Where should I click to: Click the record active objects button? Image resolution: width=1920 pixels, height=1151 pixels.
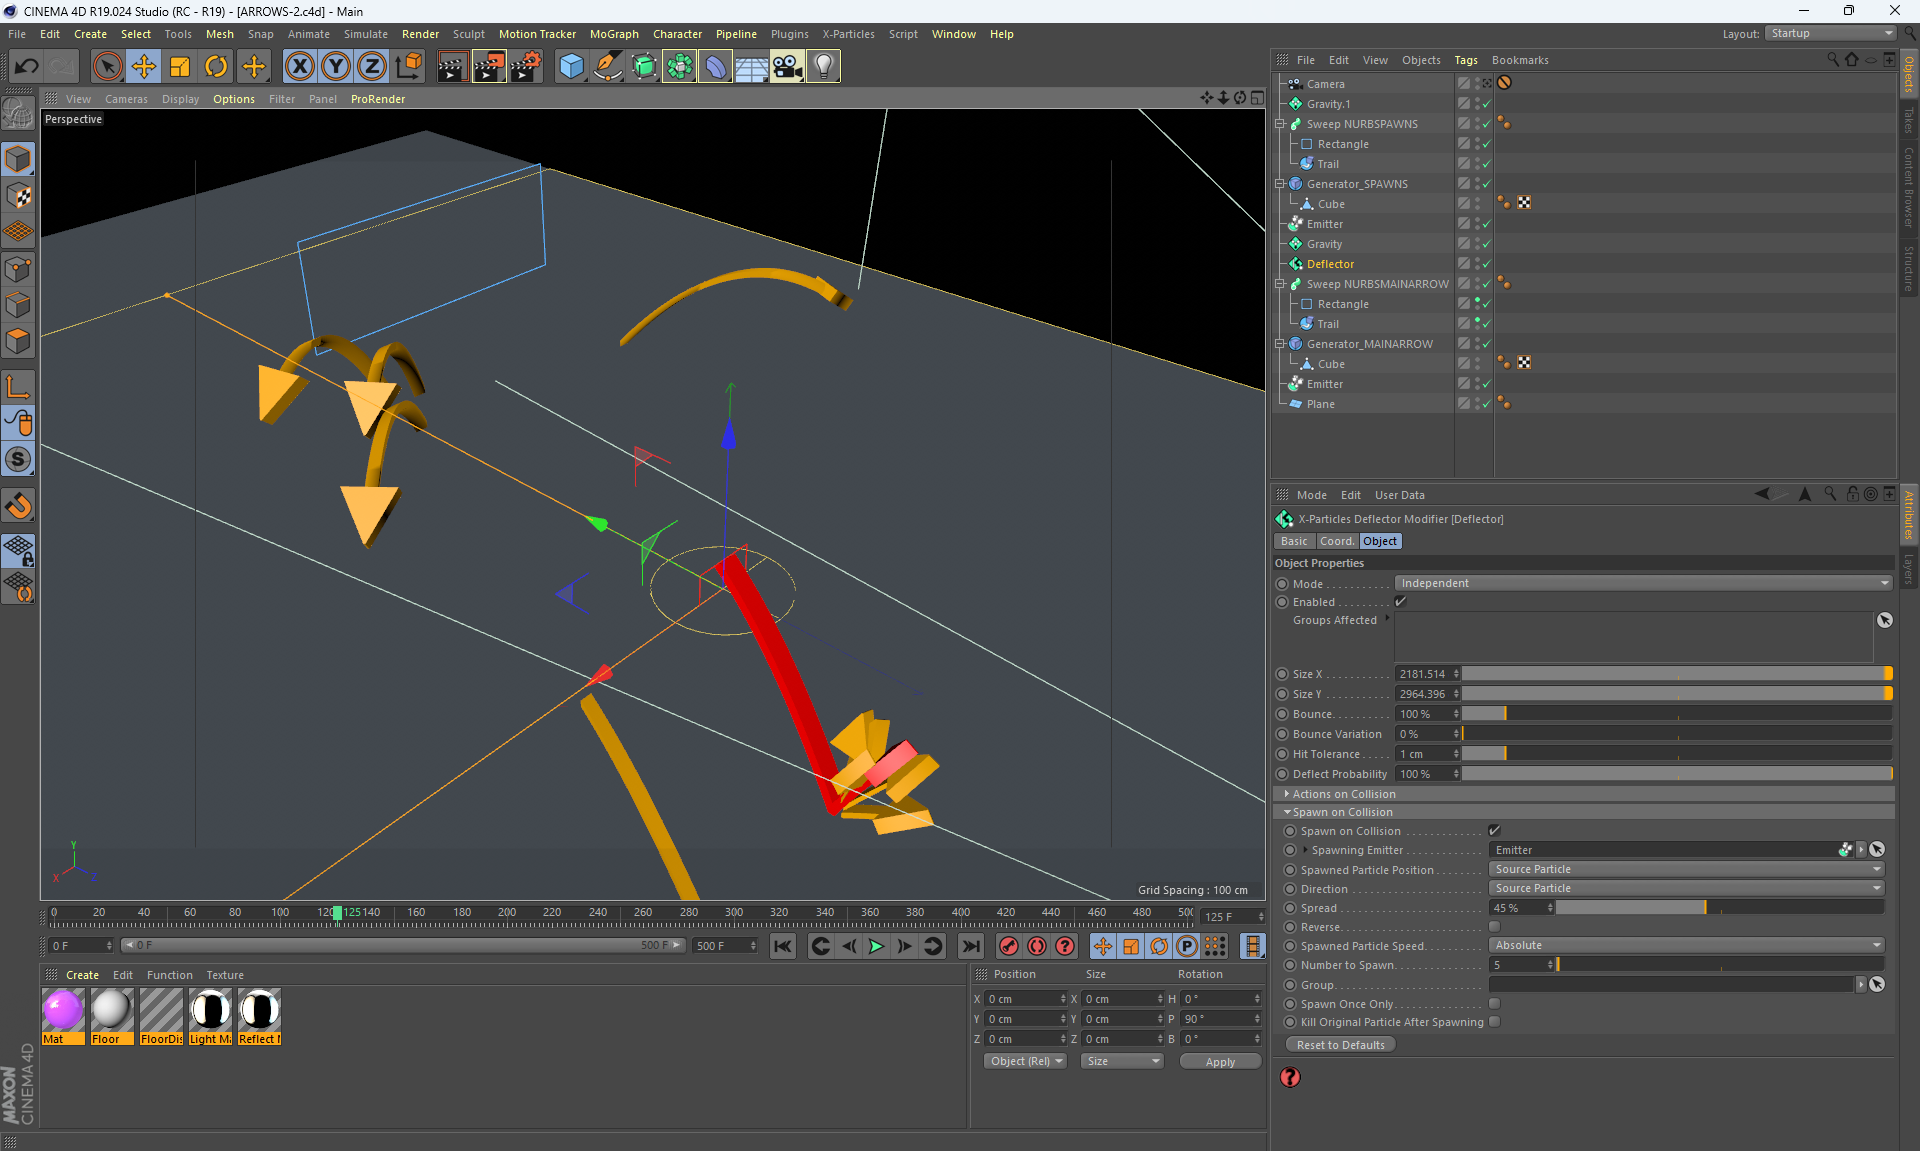pos(1009,946)
